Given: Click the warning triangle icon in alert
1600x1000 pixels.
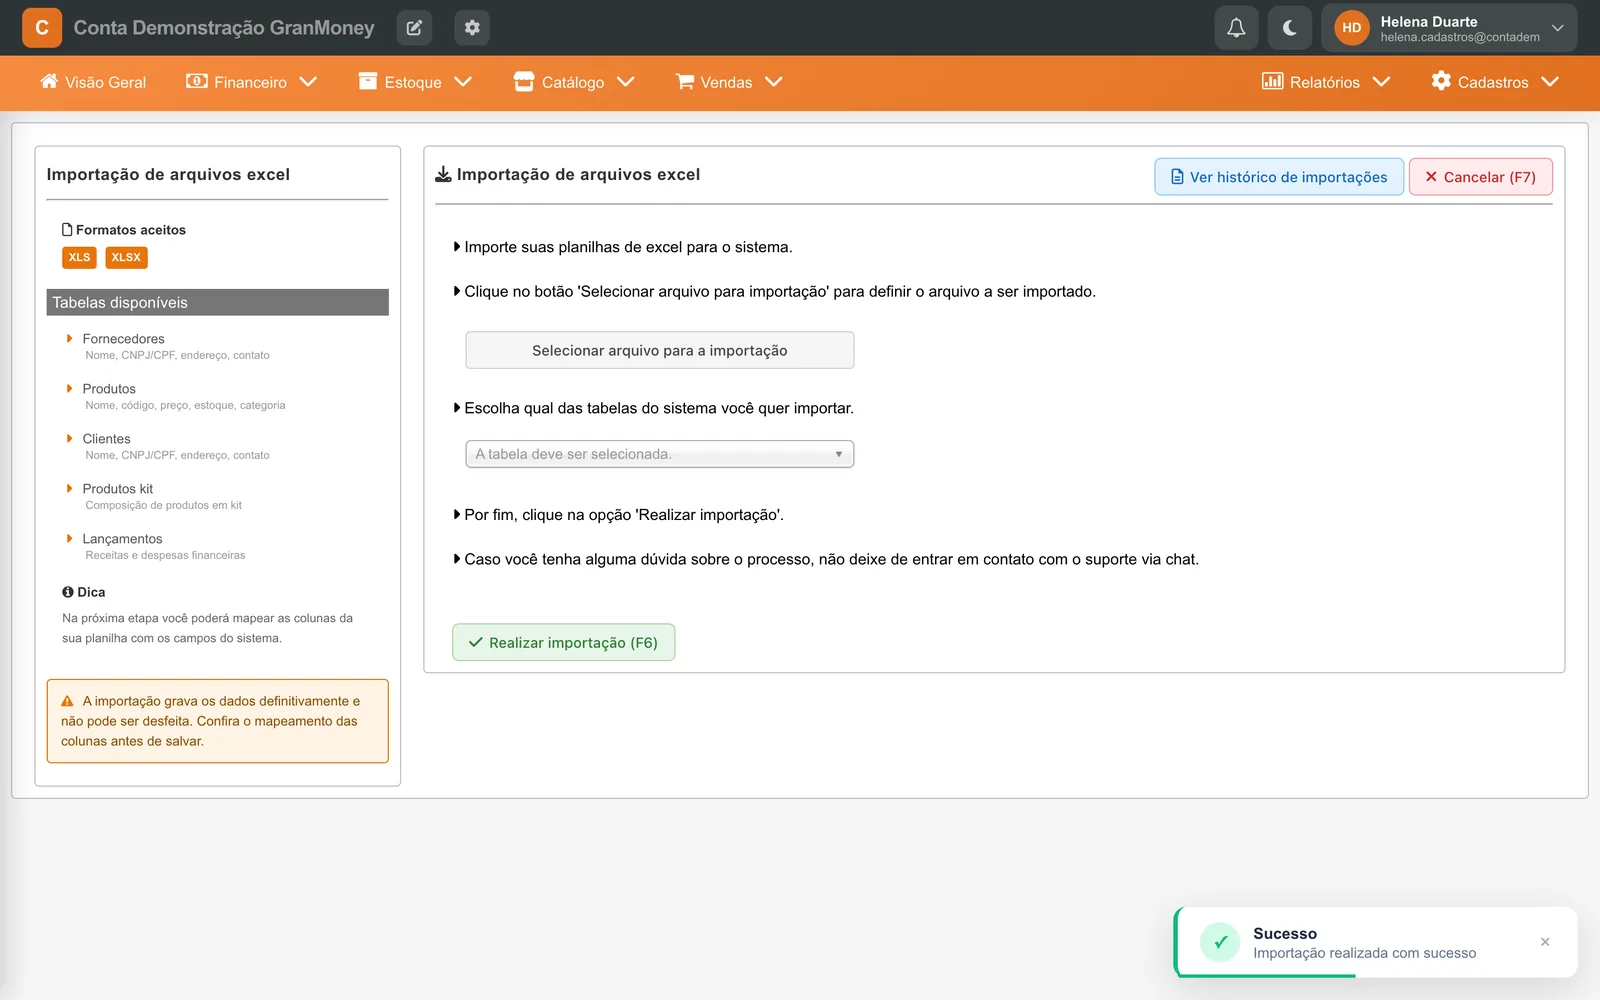Looking at the screenshot, I should [68, 701].
